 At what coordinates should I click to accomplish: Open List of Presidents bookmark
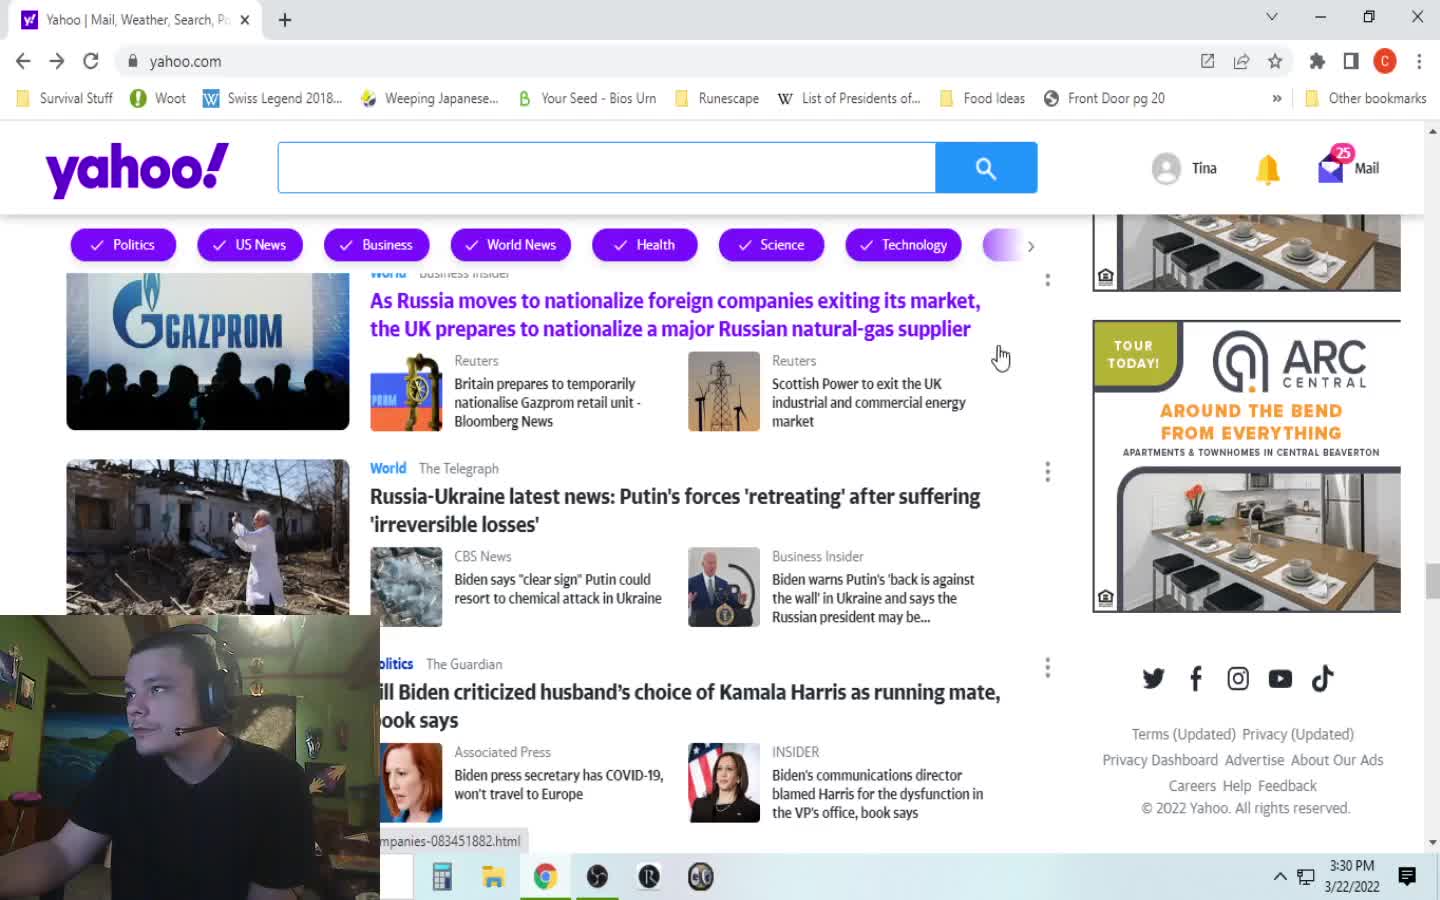click(x=849, y=98)
